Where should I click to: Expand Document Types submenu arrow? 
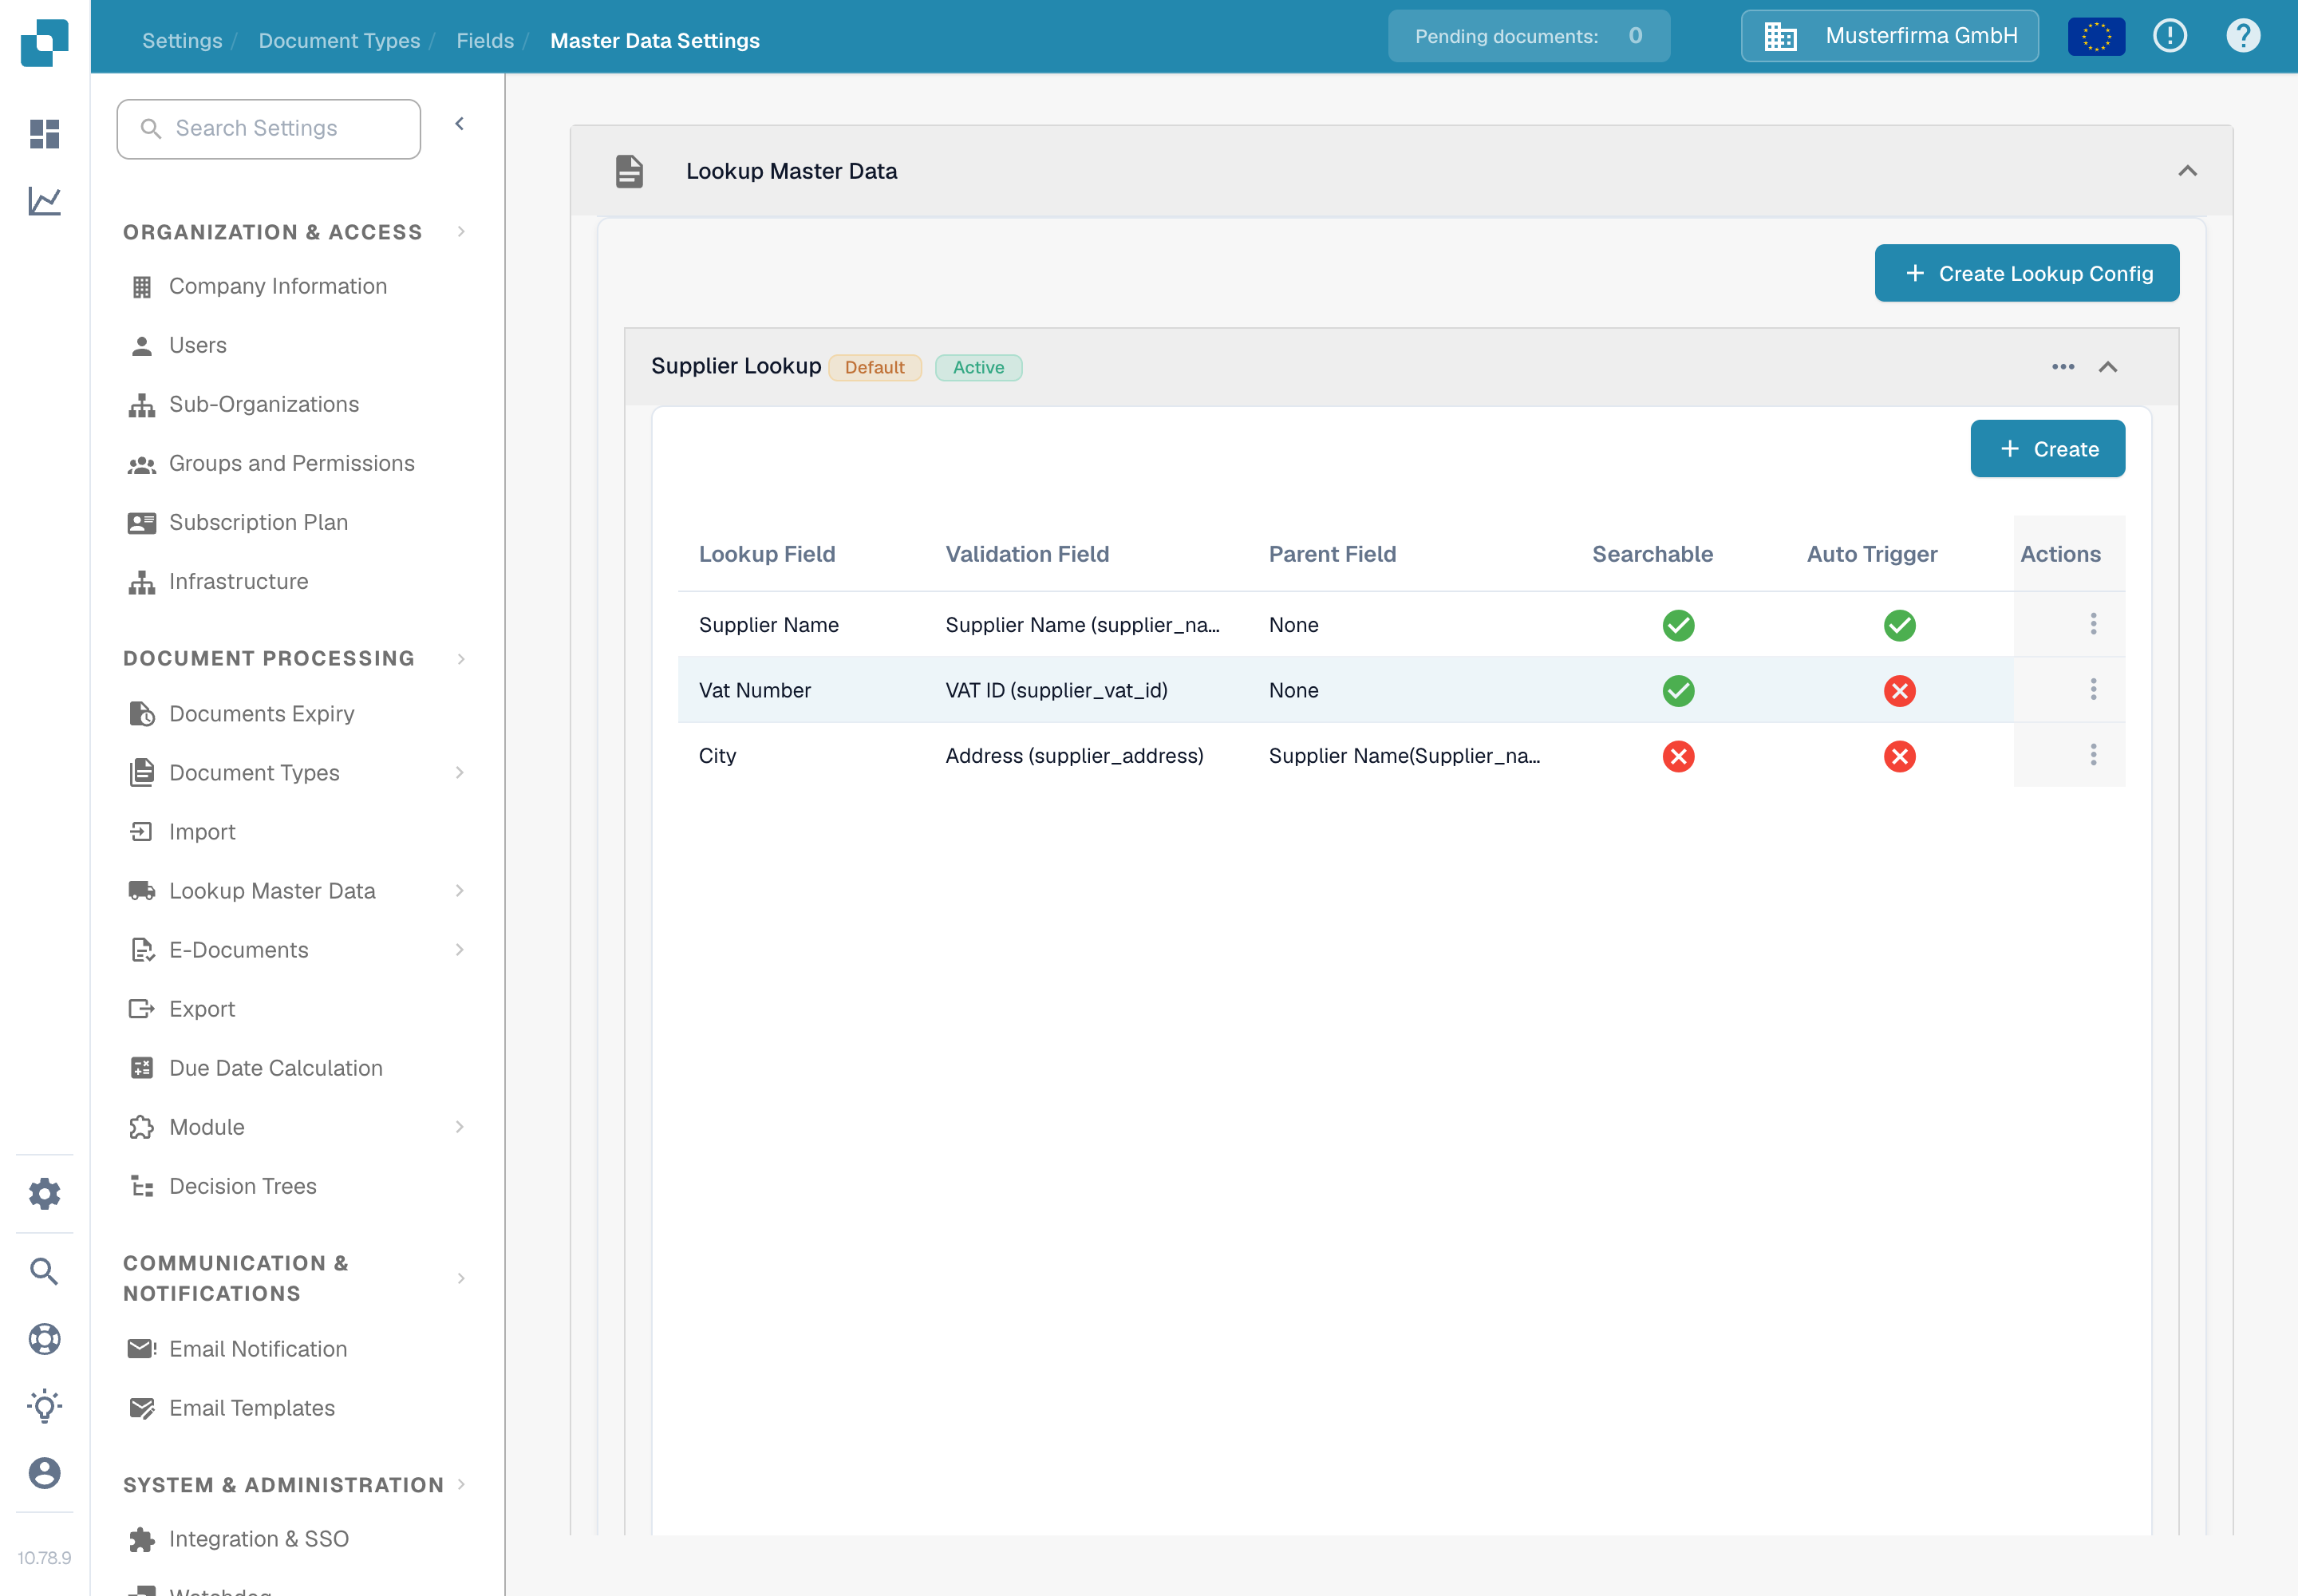point(459,772)
